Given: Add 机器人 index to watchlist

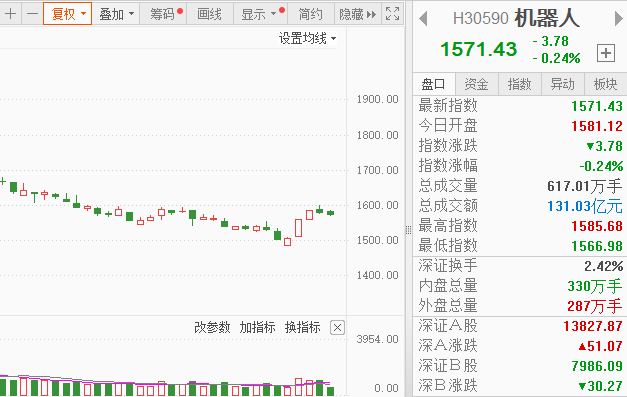Looking at the screenshot, I should click(606, 53).
